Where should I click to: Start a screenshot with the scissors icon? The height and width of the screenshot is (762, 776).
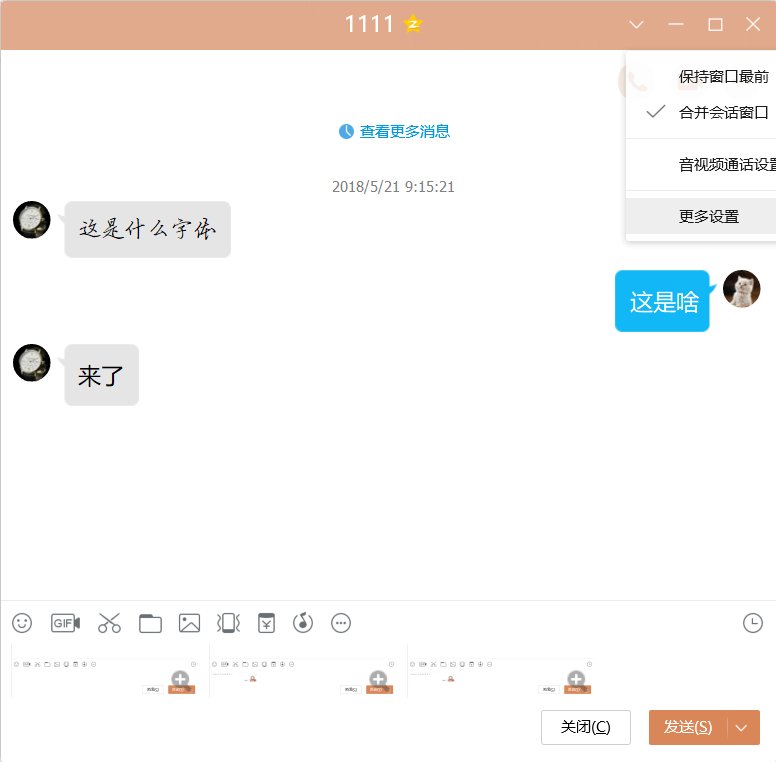tap(109, 623)
